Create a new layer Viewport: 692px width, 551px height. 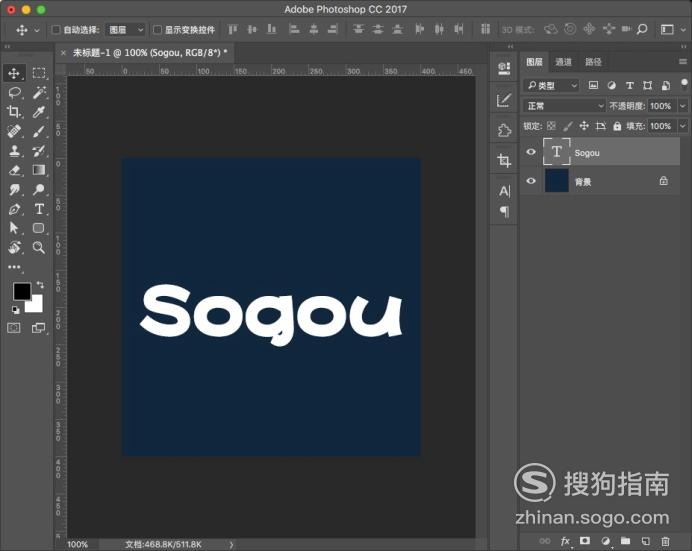coord(646,540)
